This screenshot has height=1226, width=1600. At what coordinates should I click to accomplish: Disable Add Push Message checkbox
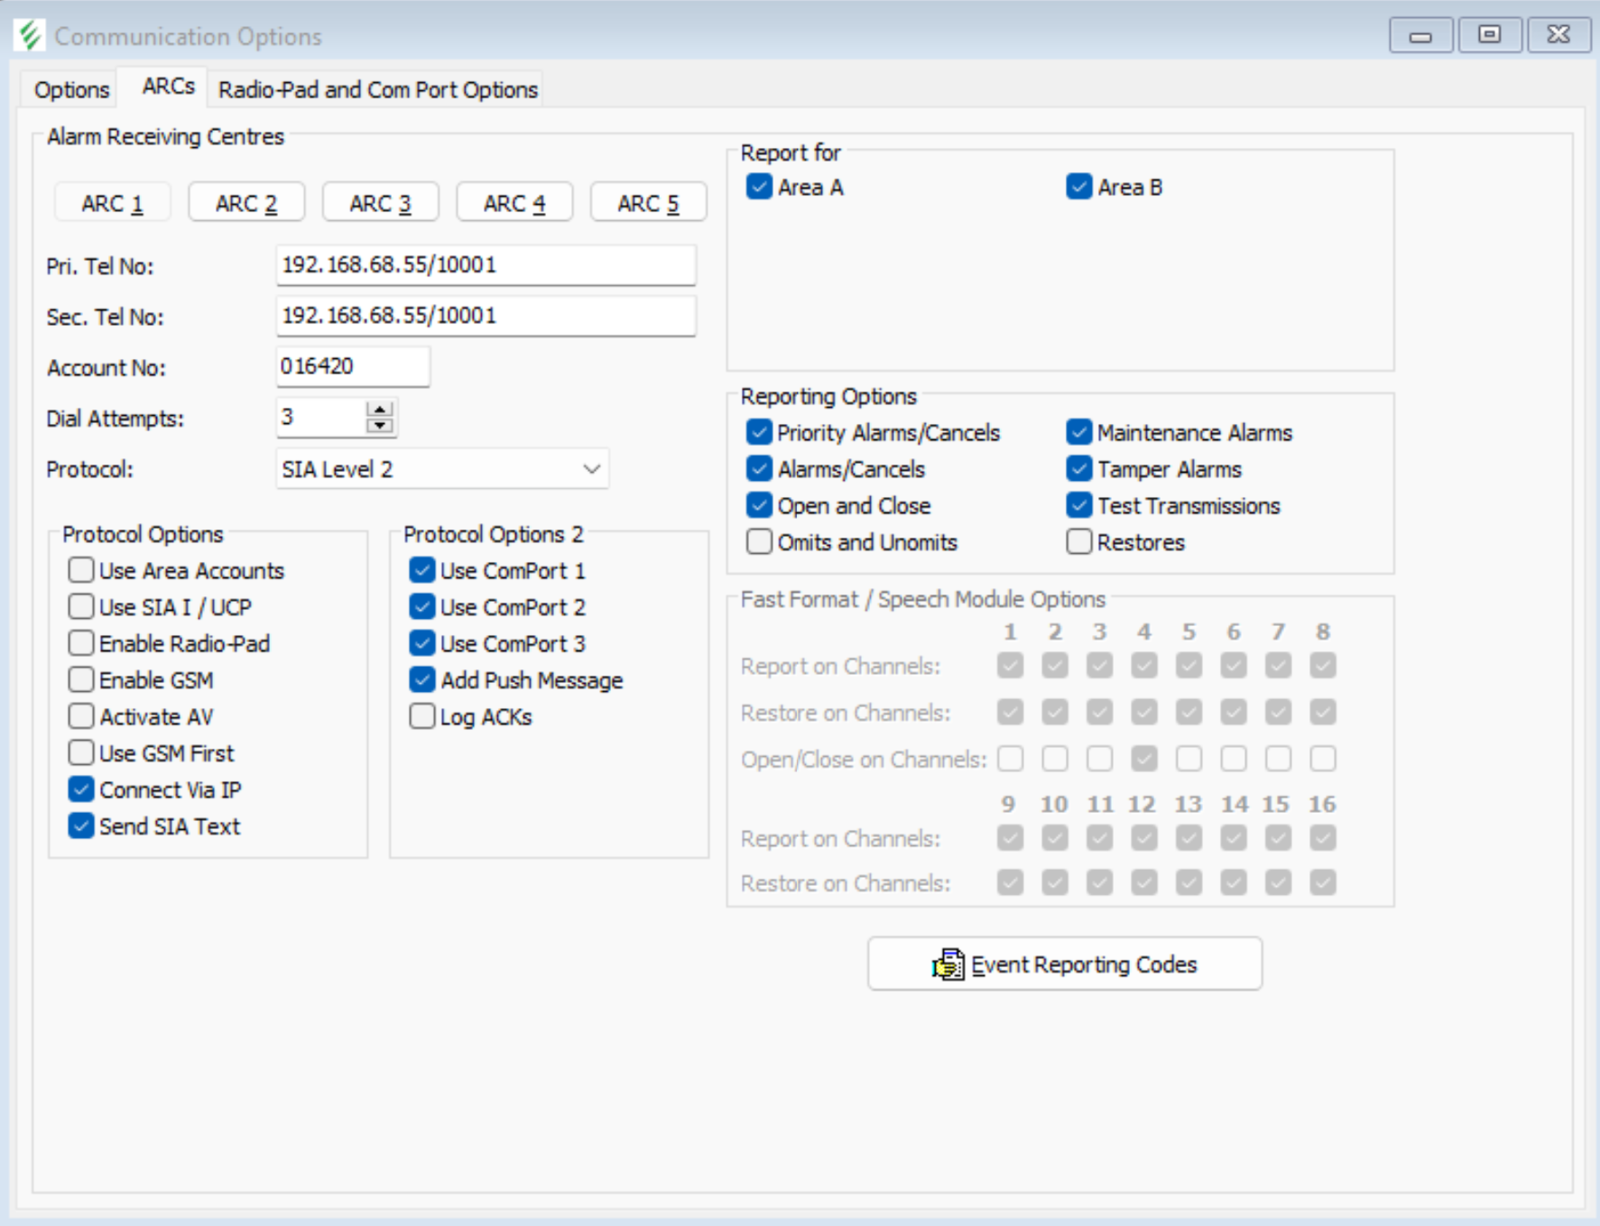[x=422, y=680]
